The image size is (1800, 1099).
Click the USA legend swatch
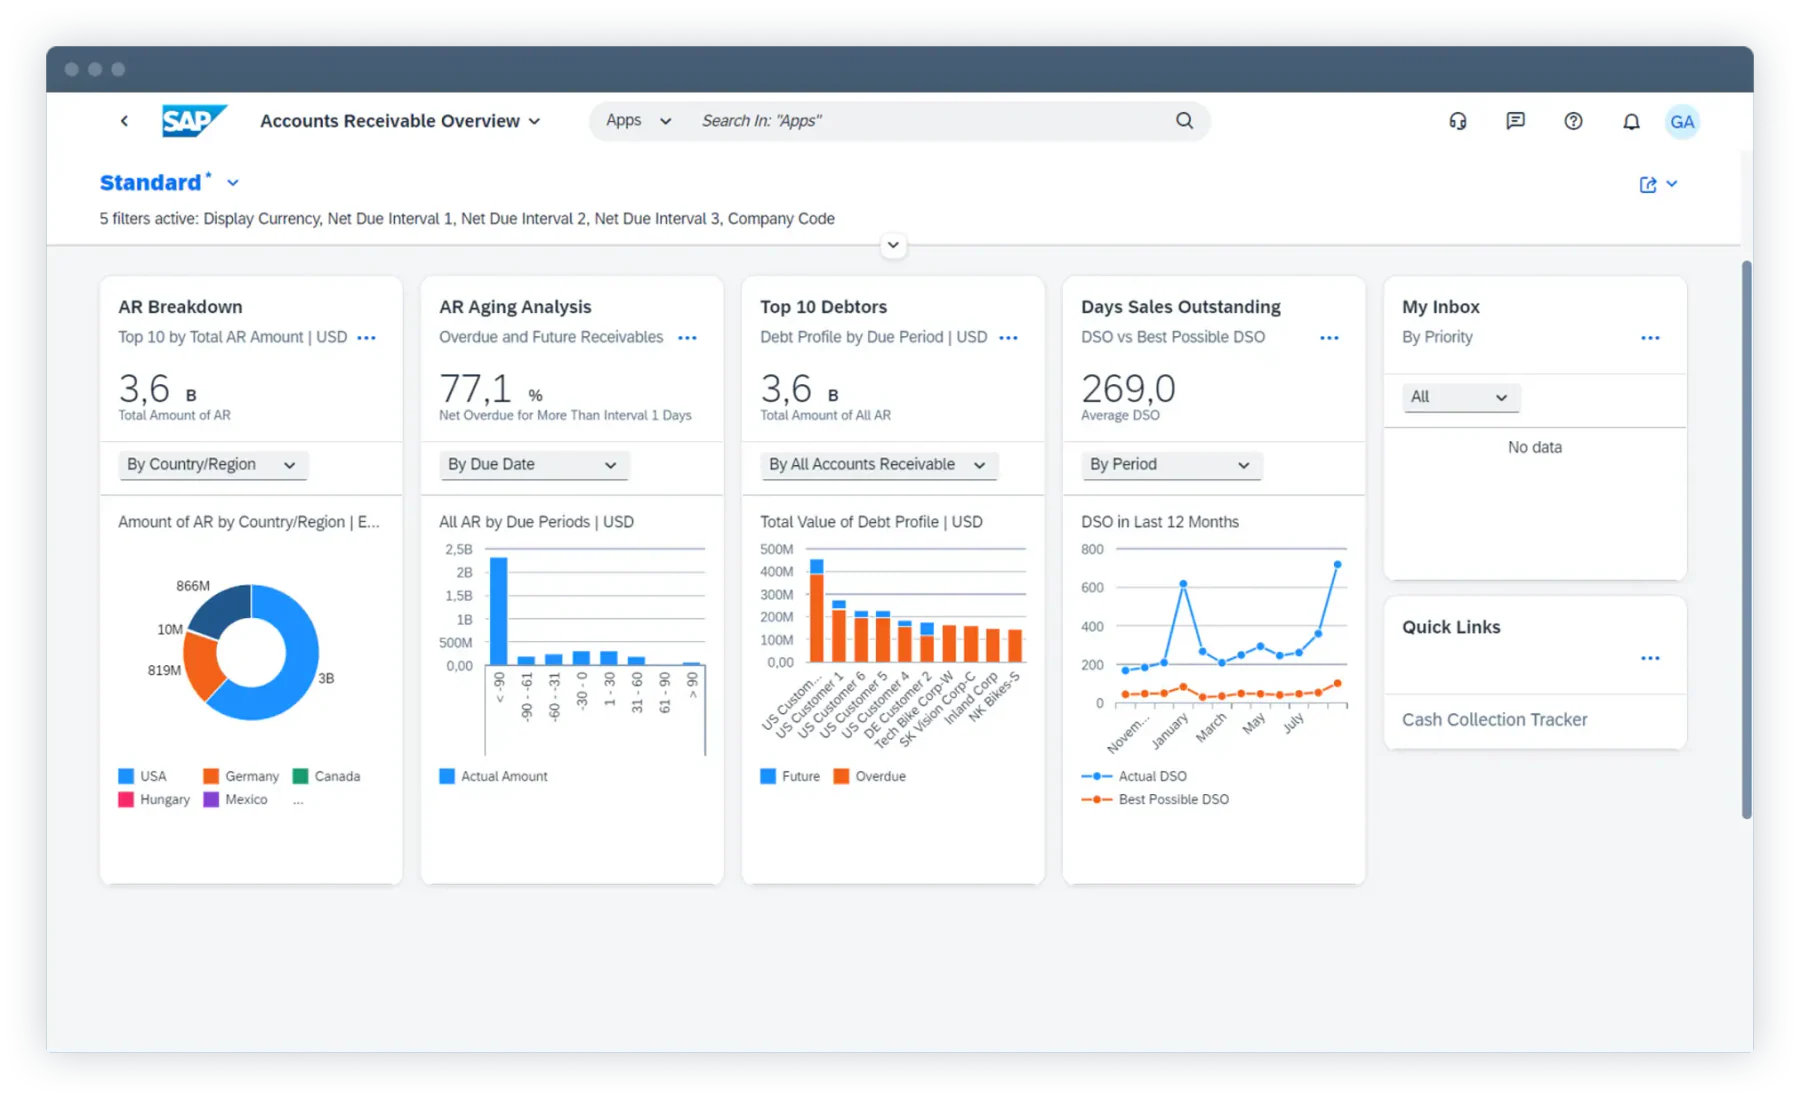[126, 776]
